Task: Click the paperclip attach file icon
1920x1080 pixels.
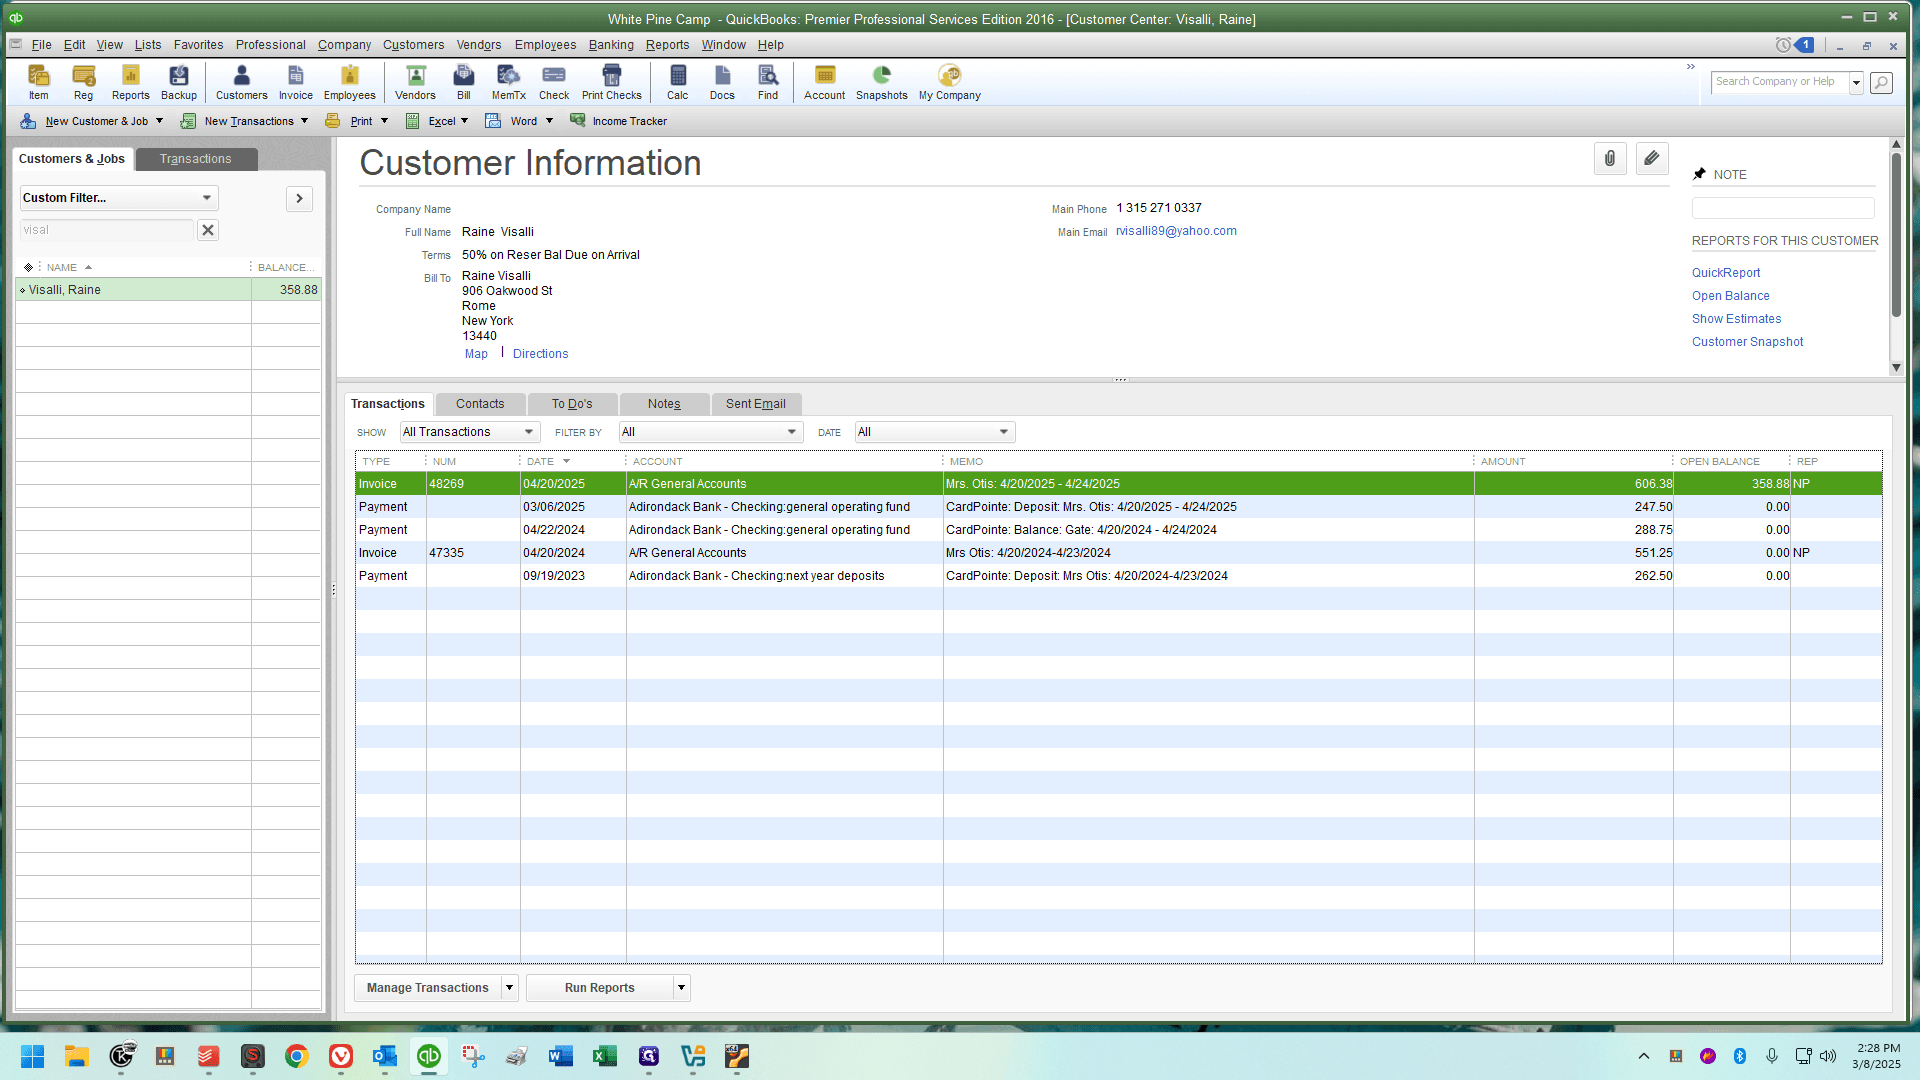Action: pos(1610,159)
